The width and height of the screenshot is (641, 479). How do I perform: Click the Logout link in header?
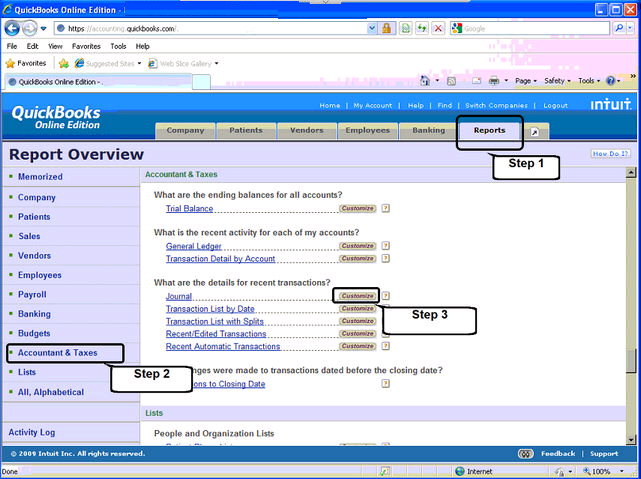point(555,105)
